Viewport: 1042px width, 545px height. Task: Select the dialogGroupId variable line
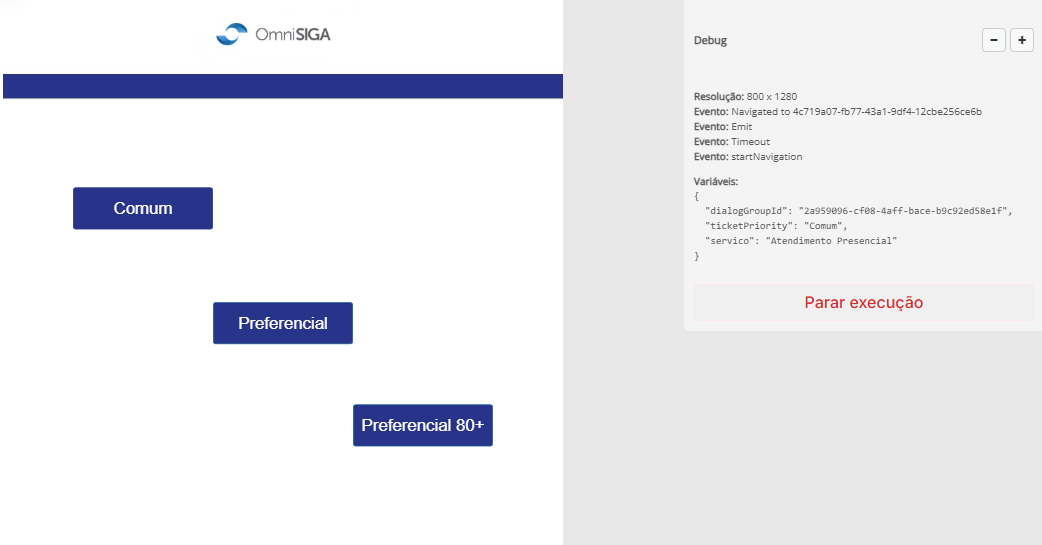tap(858, 211)
